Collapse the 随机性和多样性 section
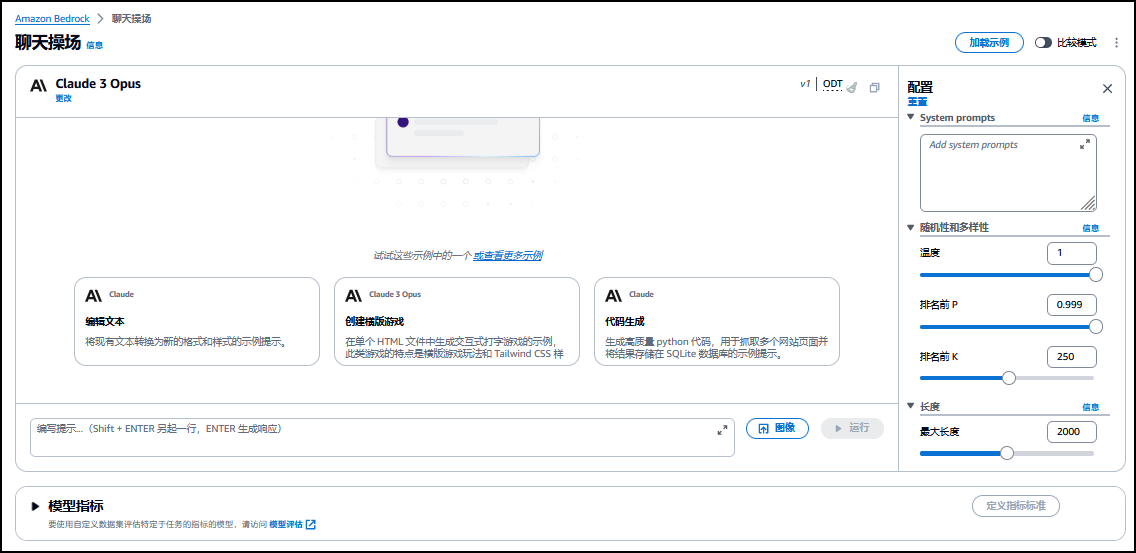Viewport: 1136px width, 553px height. [x=911, y=228]
